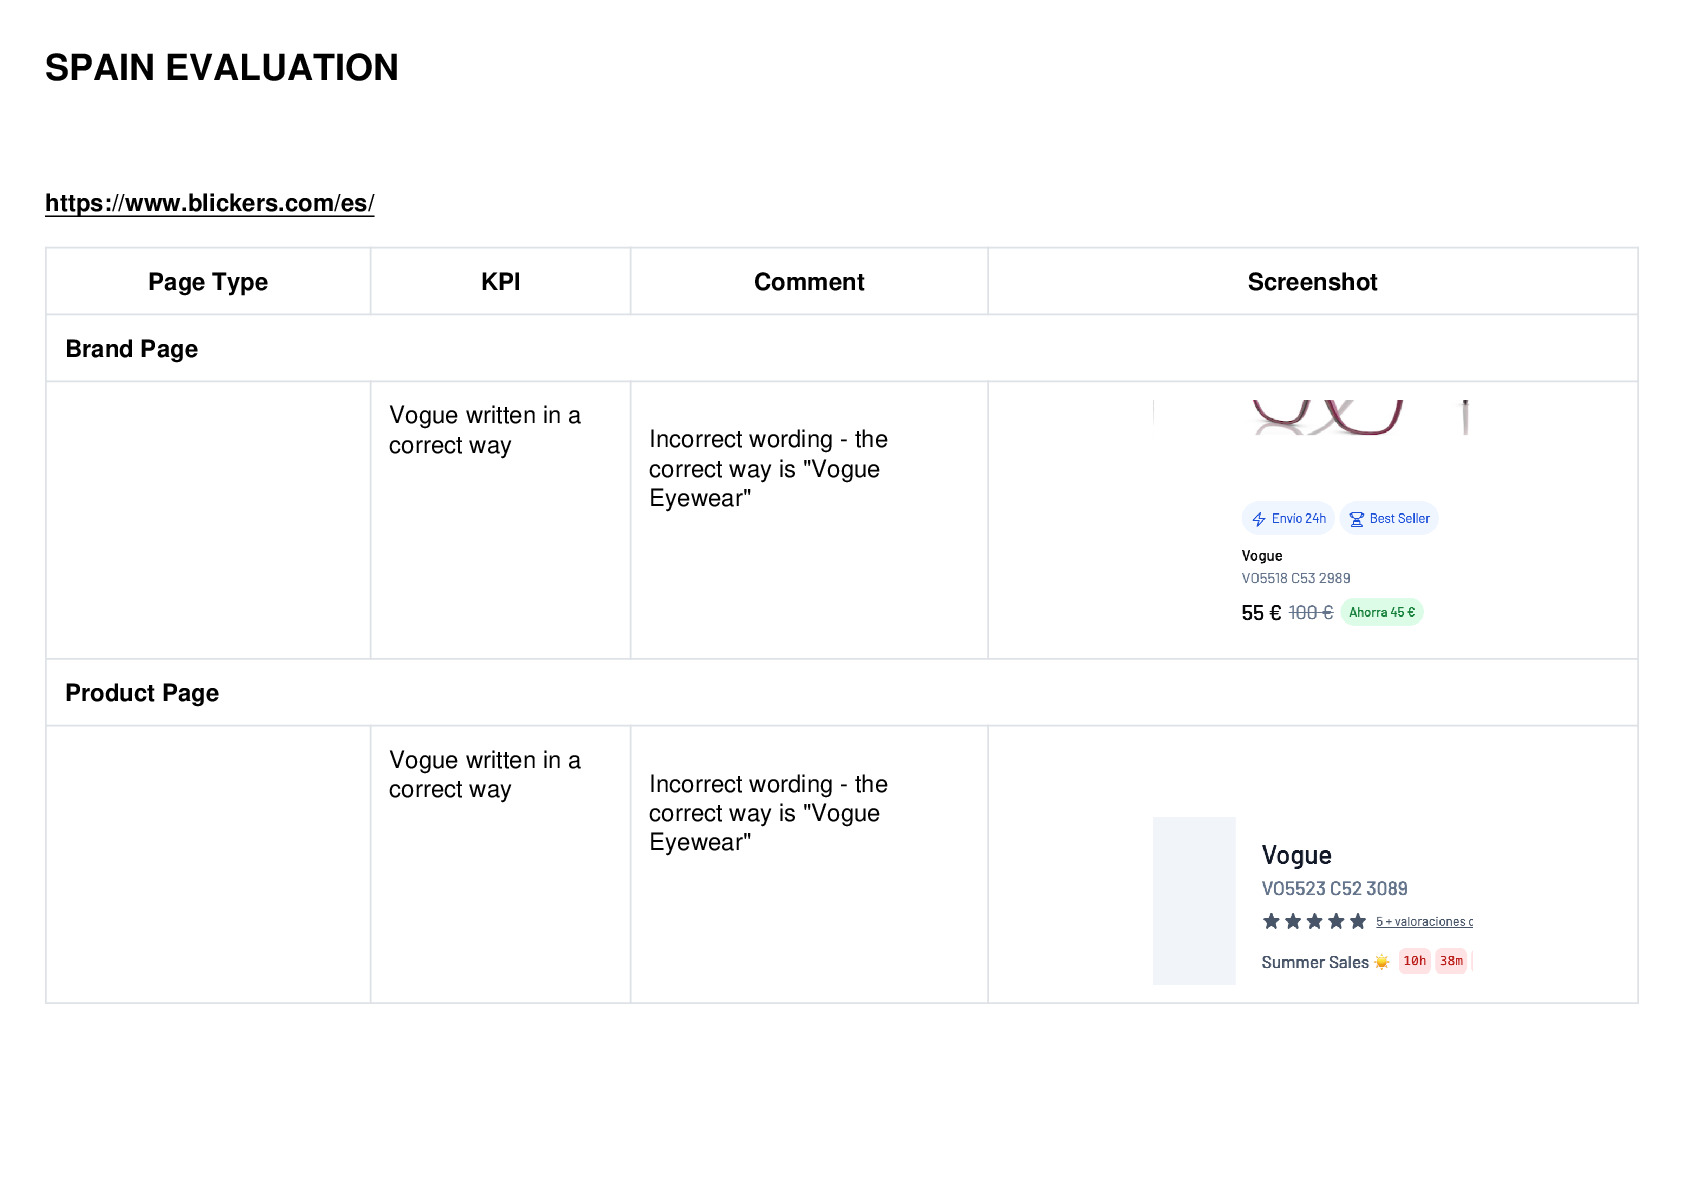This screenshot has width=1684, height=1191.
Task: Click the 10h countdown timer chip
Action: (x=1414, y=961)
